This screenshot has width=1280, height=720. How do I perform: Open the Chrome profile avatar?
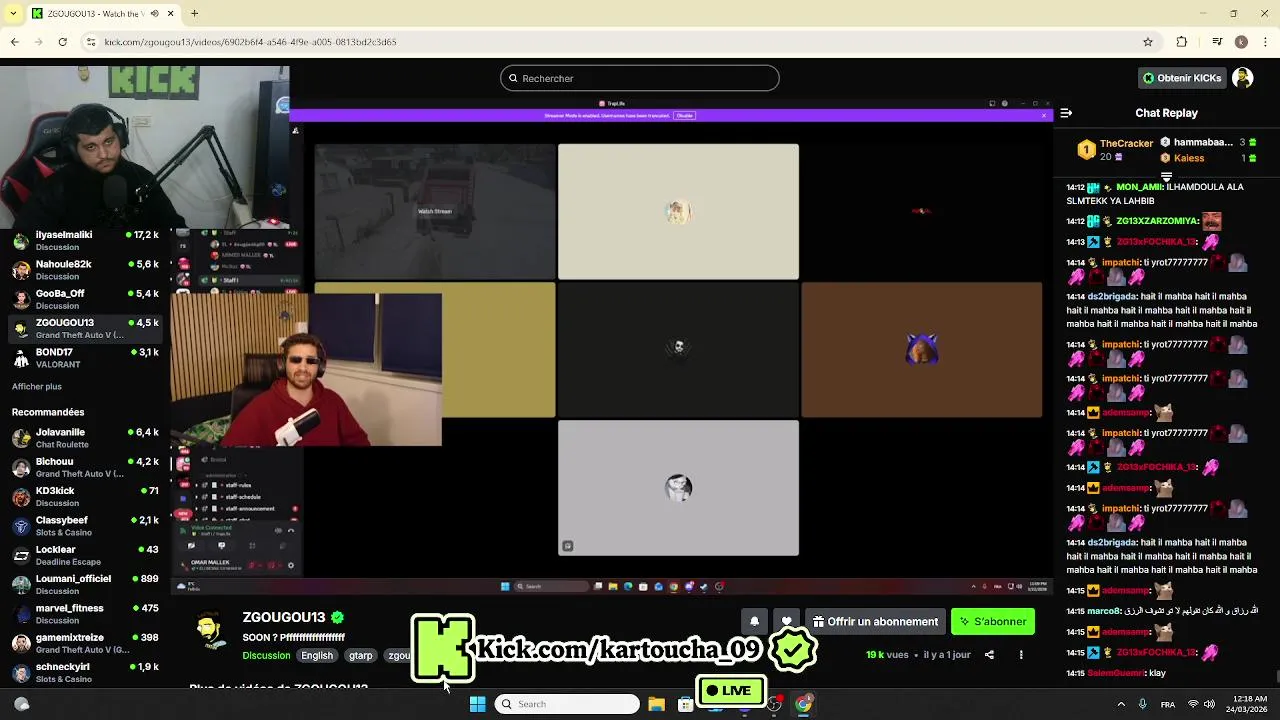pos(1241,42)
